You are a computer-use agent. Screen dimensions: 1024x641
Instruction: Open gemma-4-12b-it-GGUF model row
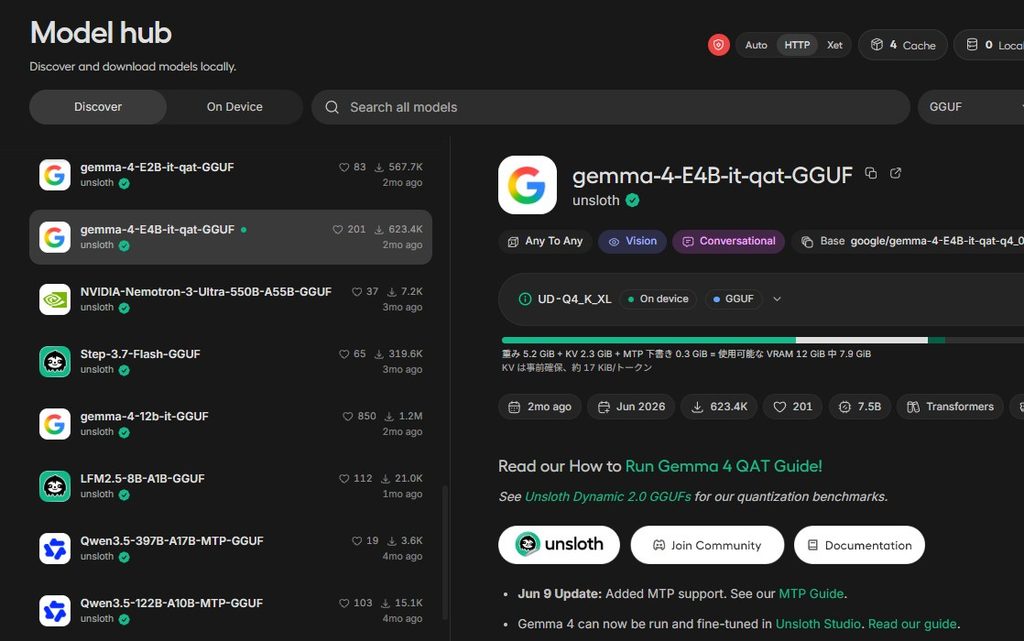[231, 424]
